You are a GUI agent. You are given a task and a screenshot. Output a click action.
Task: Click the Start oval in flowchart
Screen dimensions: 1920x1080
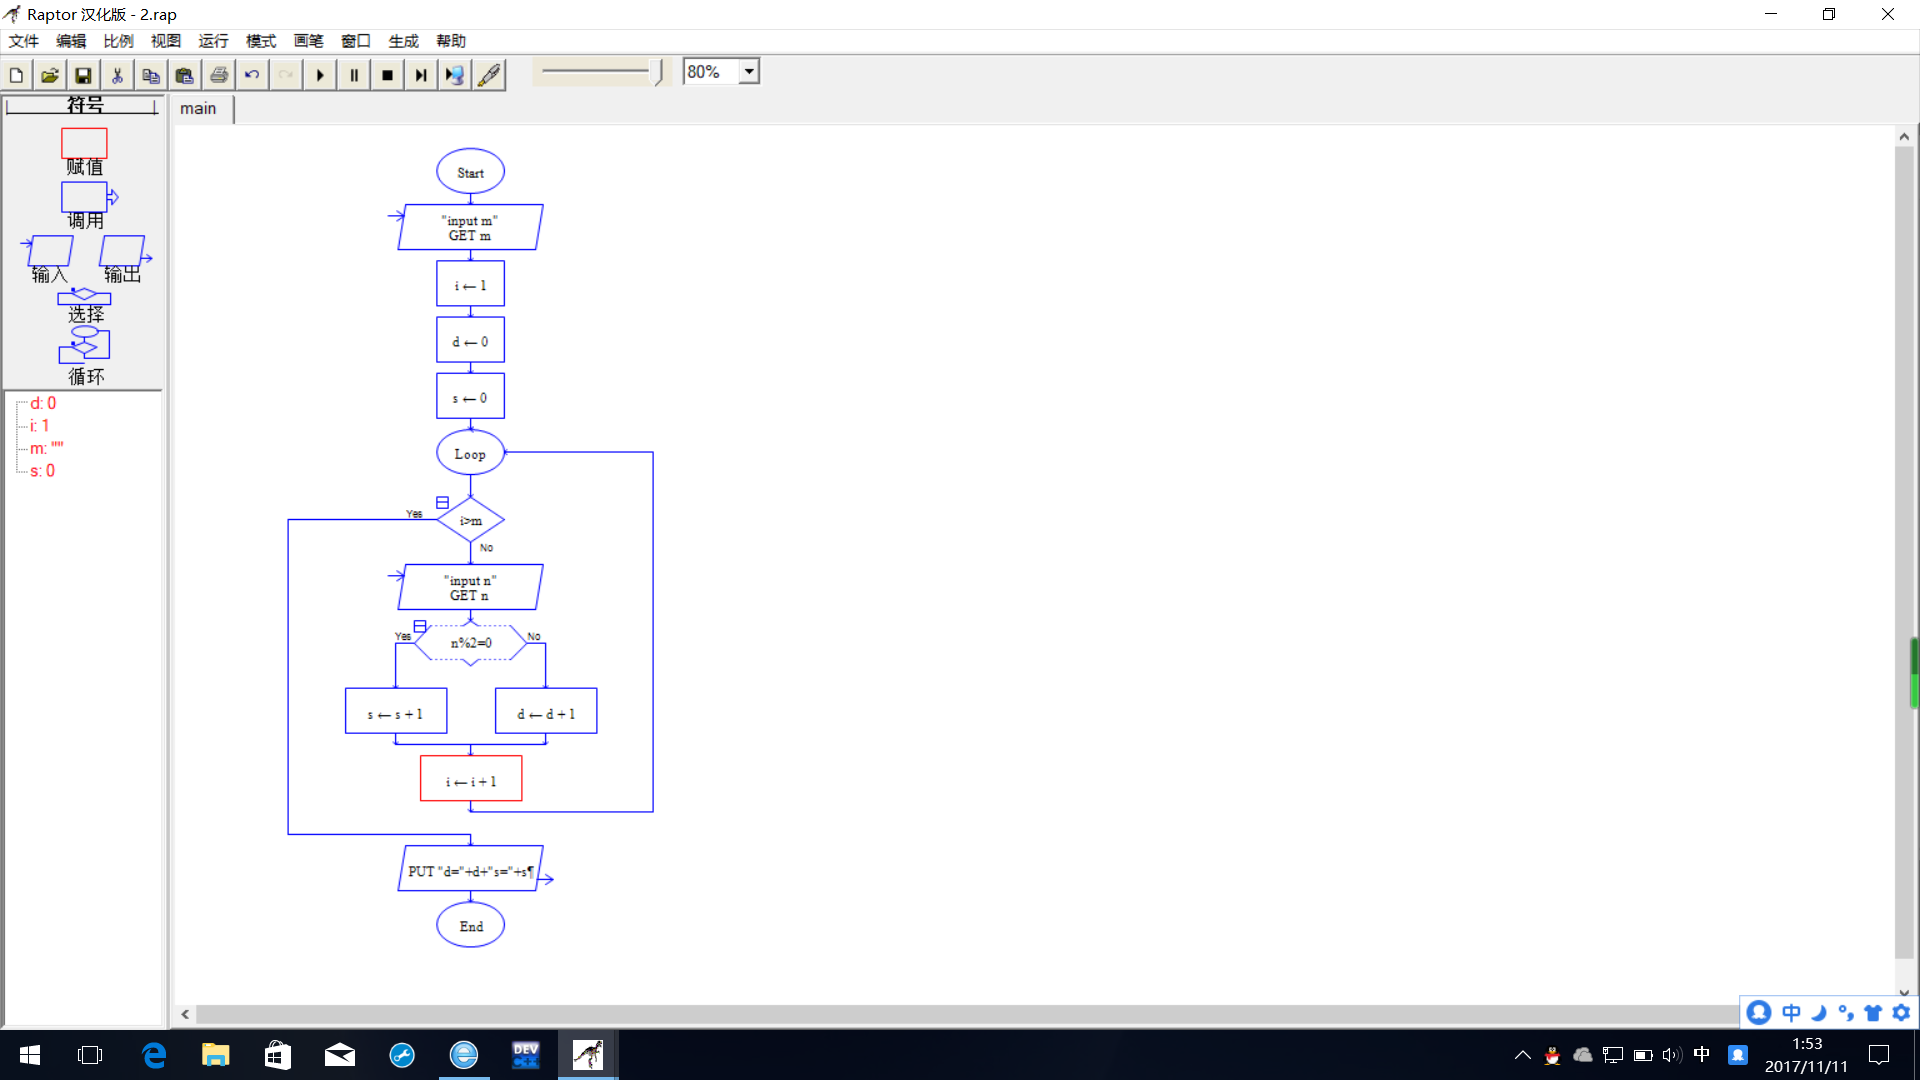click(470, 172)
